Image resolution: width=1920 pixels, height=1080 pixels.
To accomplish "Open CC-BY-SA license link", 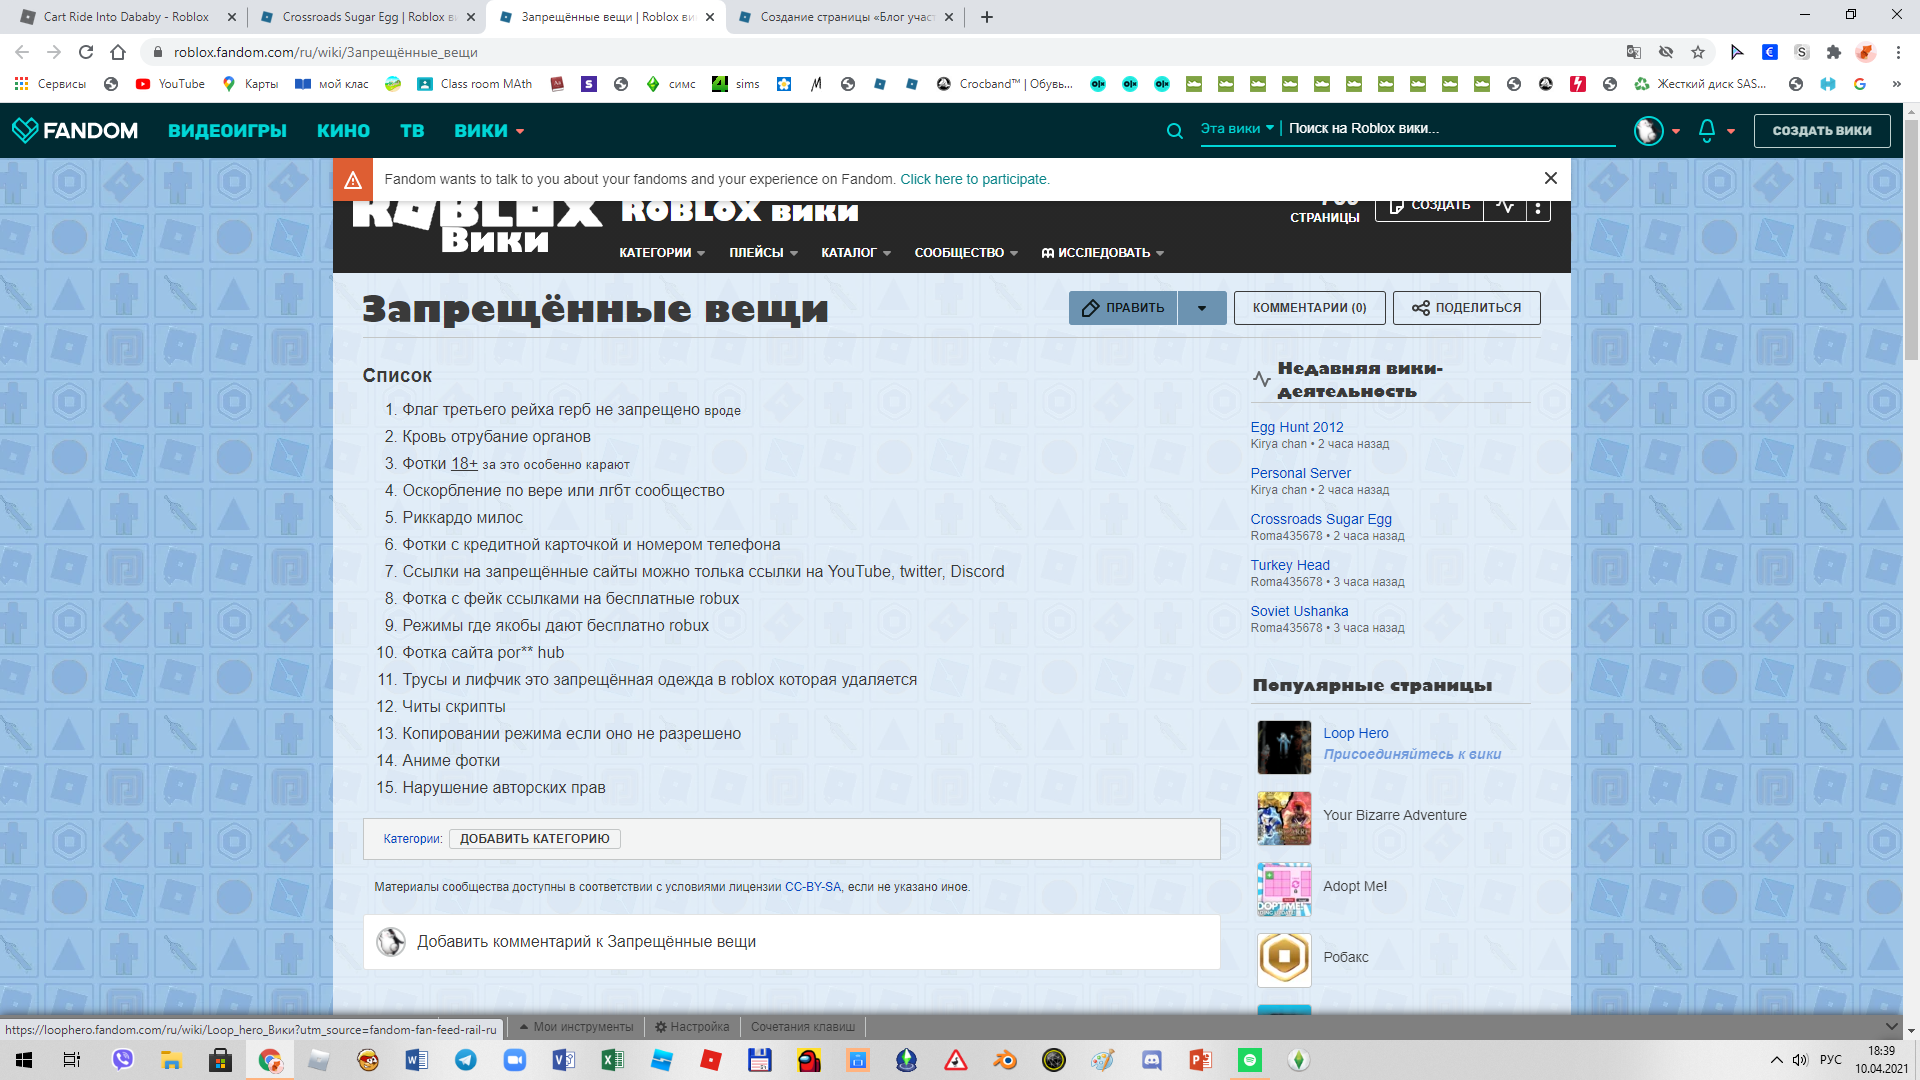I will [812, 887].
